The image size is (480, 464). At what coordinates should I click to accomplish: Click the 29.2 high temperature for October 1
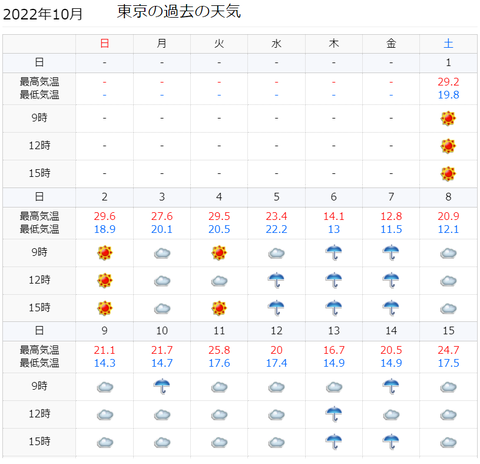pos(448,82)
